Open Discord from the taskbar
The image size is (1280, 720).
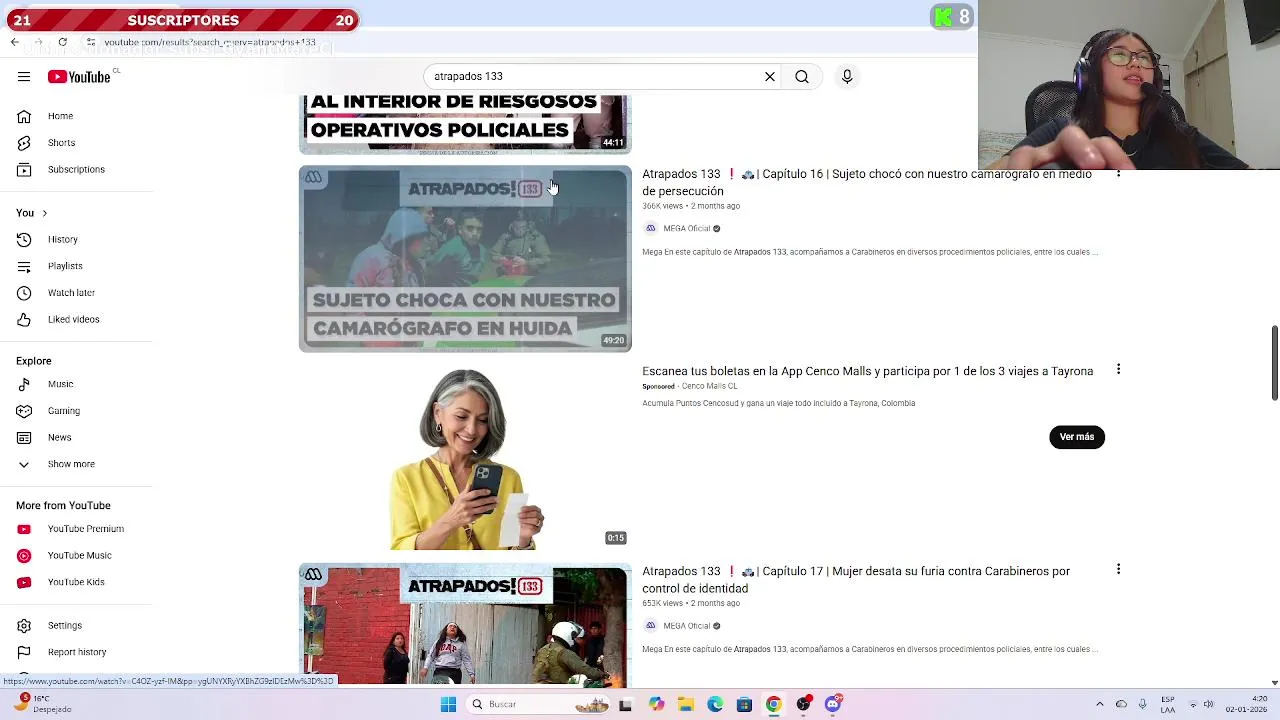click(833, 704)
